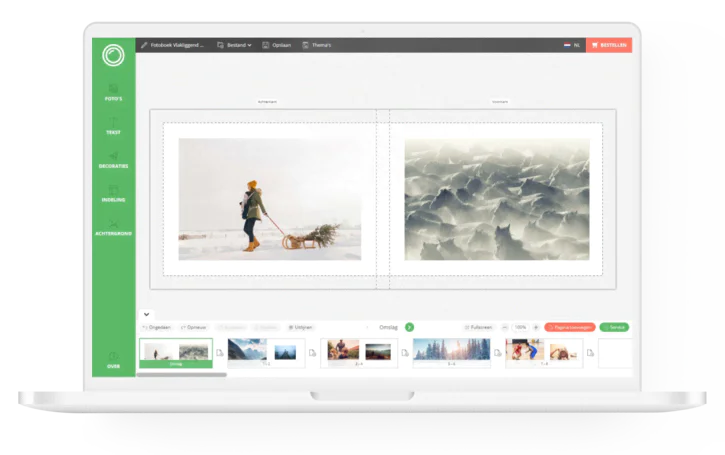Click the round logo in the sidebar
Image resolution: width=725 pixels, height=455 pixels.
click(113, 55)
